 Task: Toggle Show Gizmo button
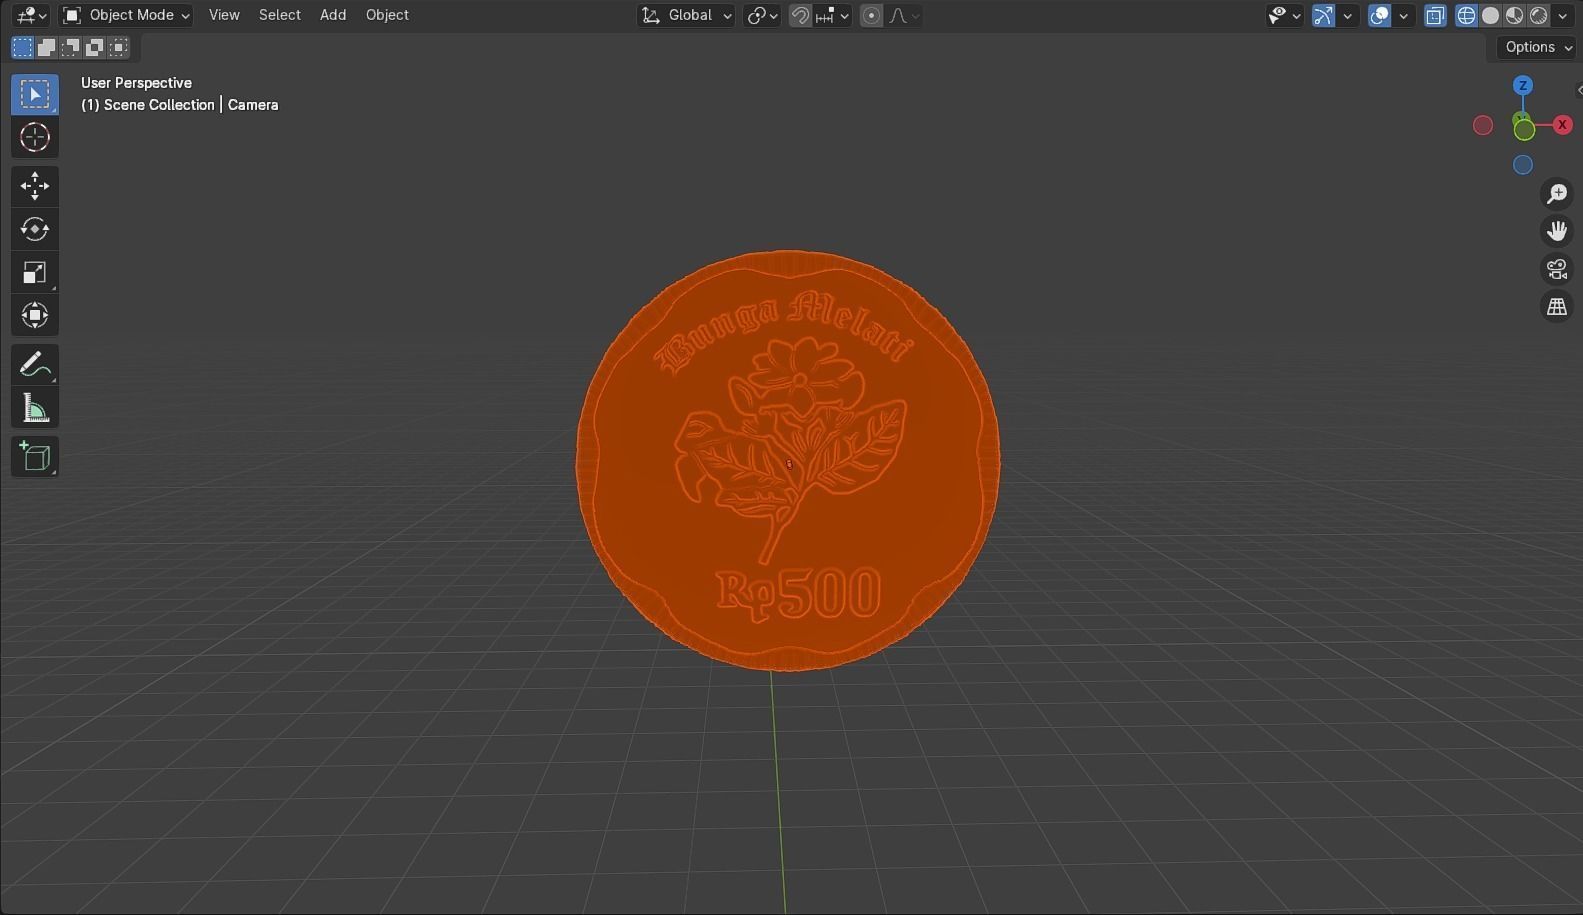[1323, 15]
